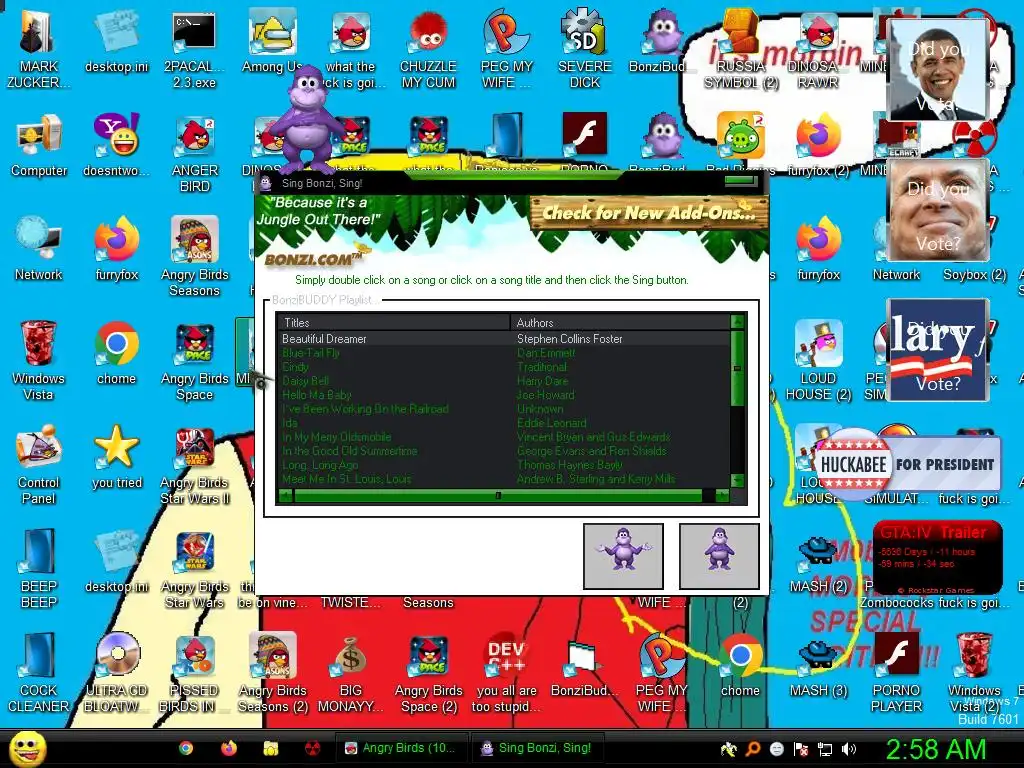Open the Computer desktop icon
The width and height of the screenshot is (1024, 768).
(39, 145)
